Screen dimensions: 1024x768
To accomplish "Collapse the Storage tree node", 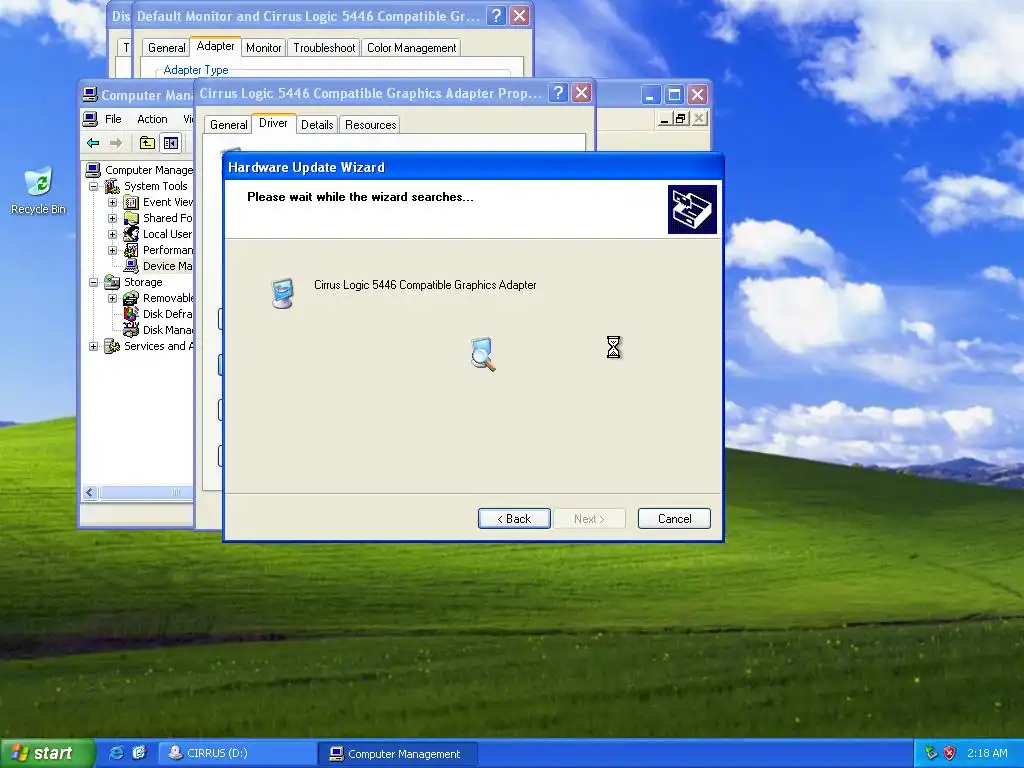I will [x=93, y=282].
